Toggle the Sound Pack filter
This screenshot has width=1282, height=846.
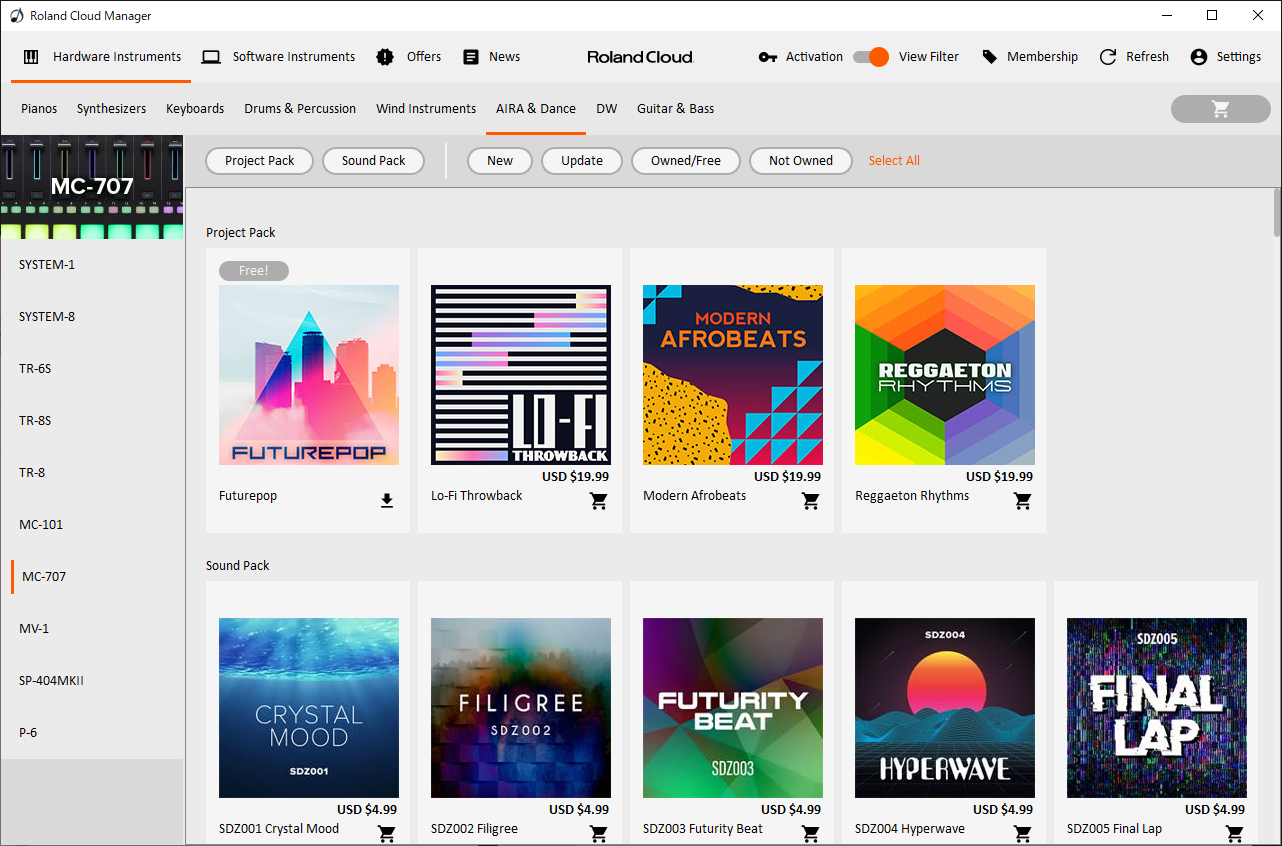click(x=374, y=161)
